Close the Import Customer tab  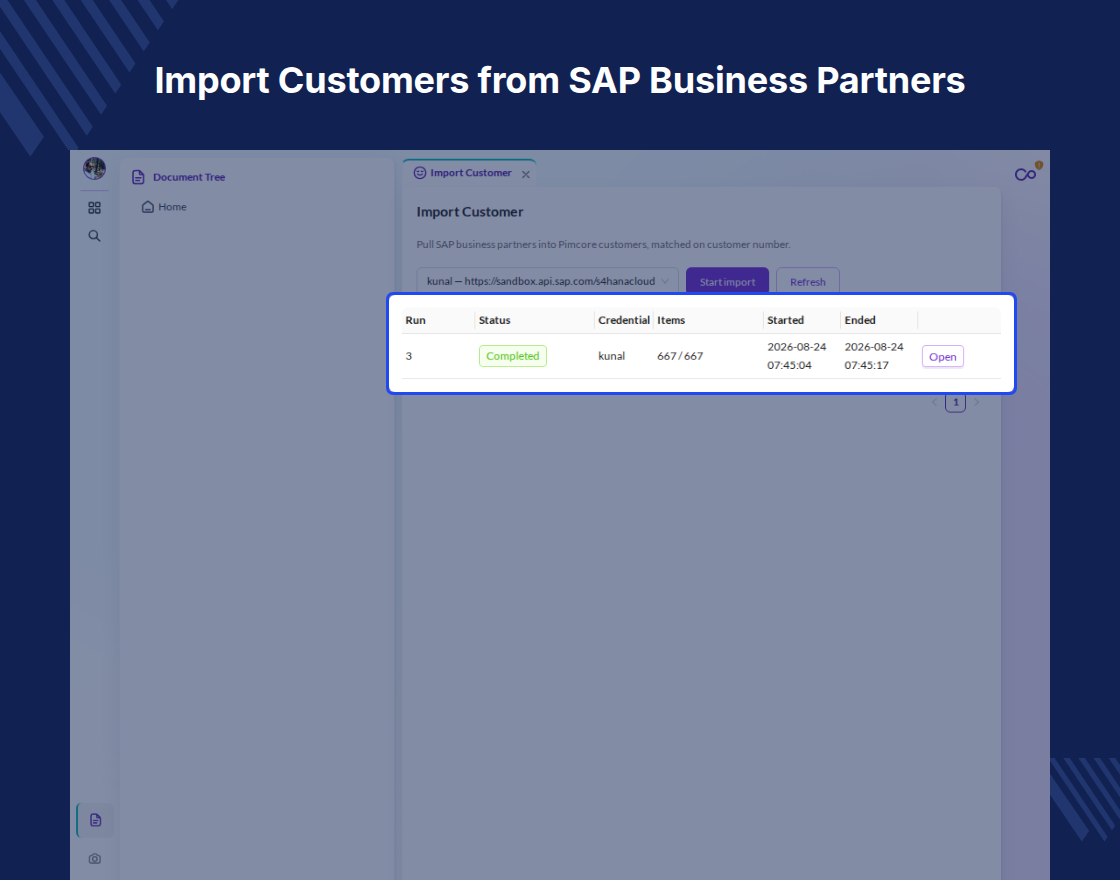pyautogui.click(x=526, y=174)
